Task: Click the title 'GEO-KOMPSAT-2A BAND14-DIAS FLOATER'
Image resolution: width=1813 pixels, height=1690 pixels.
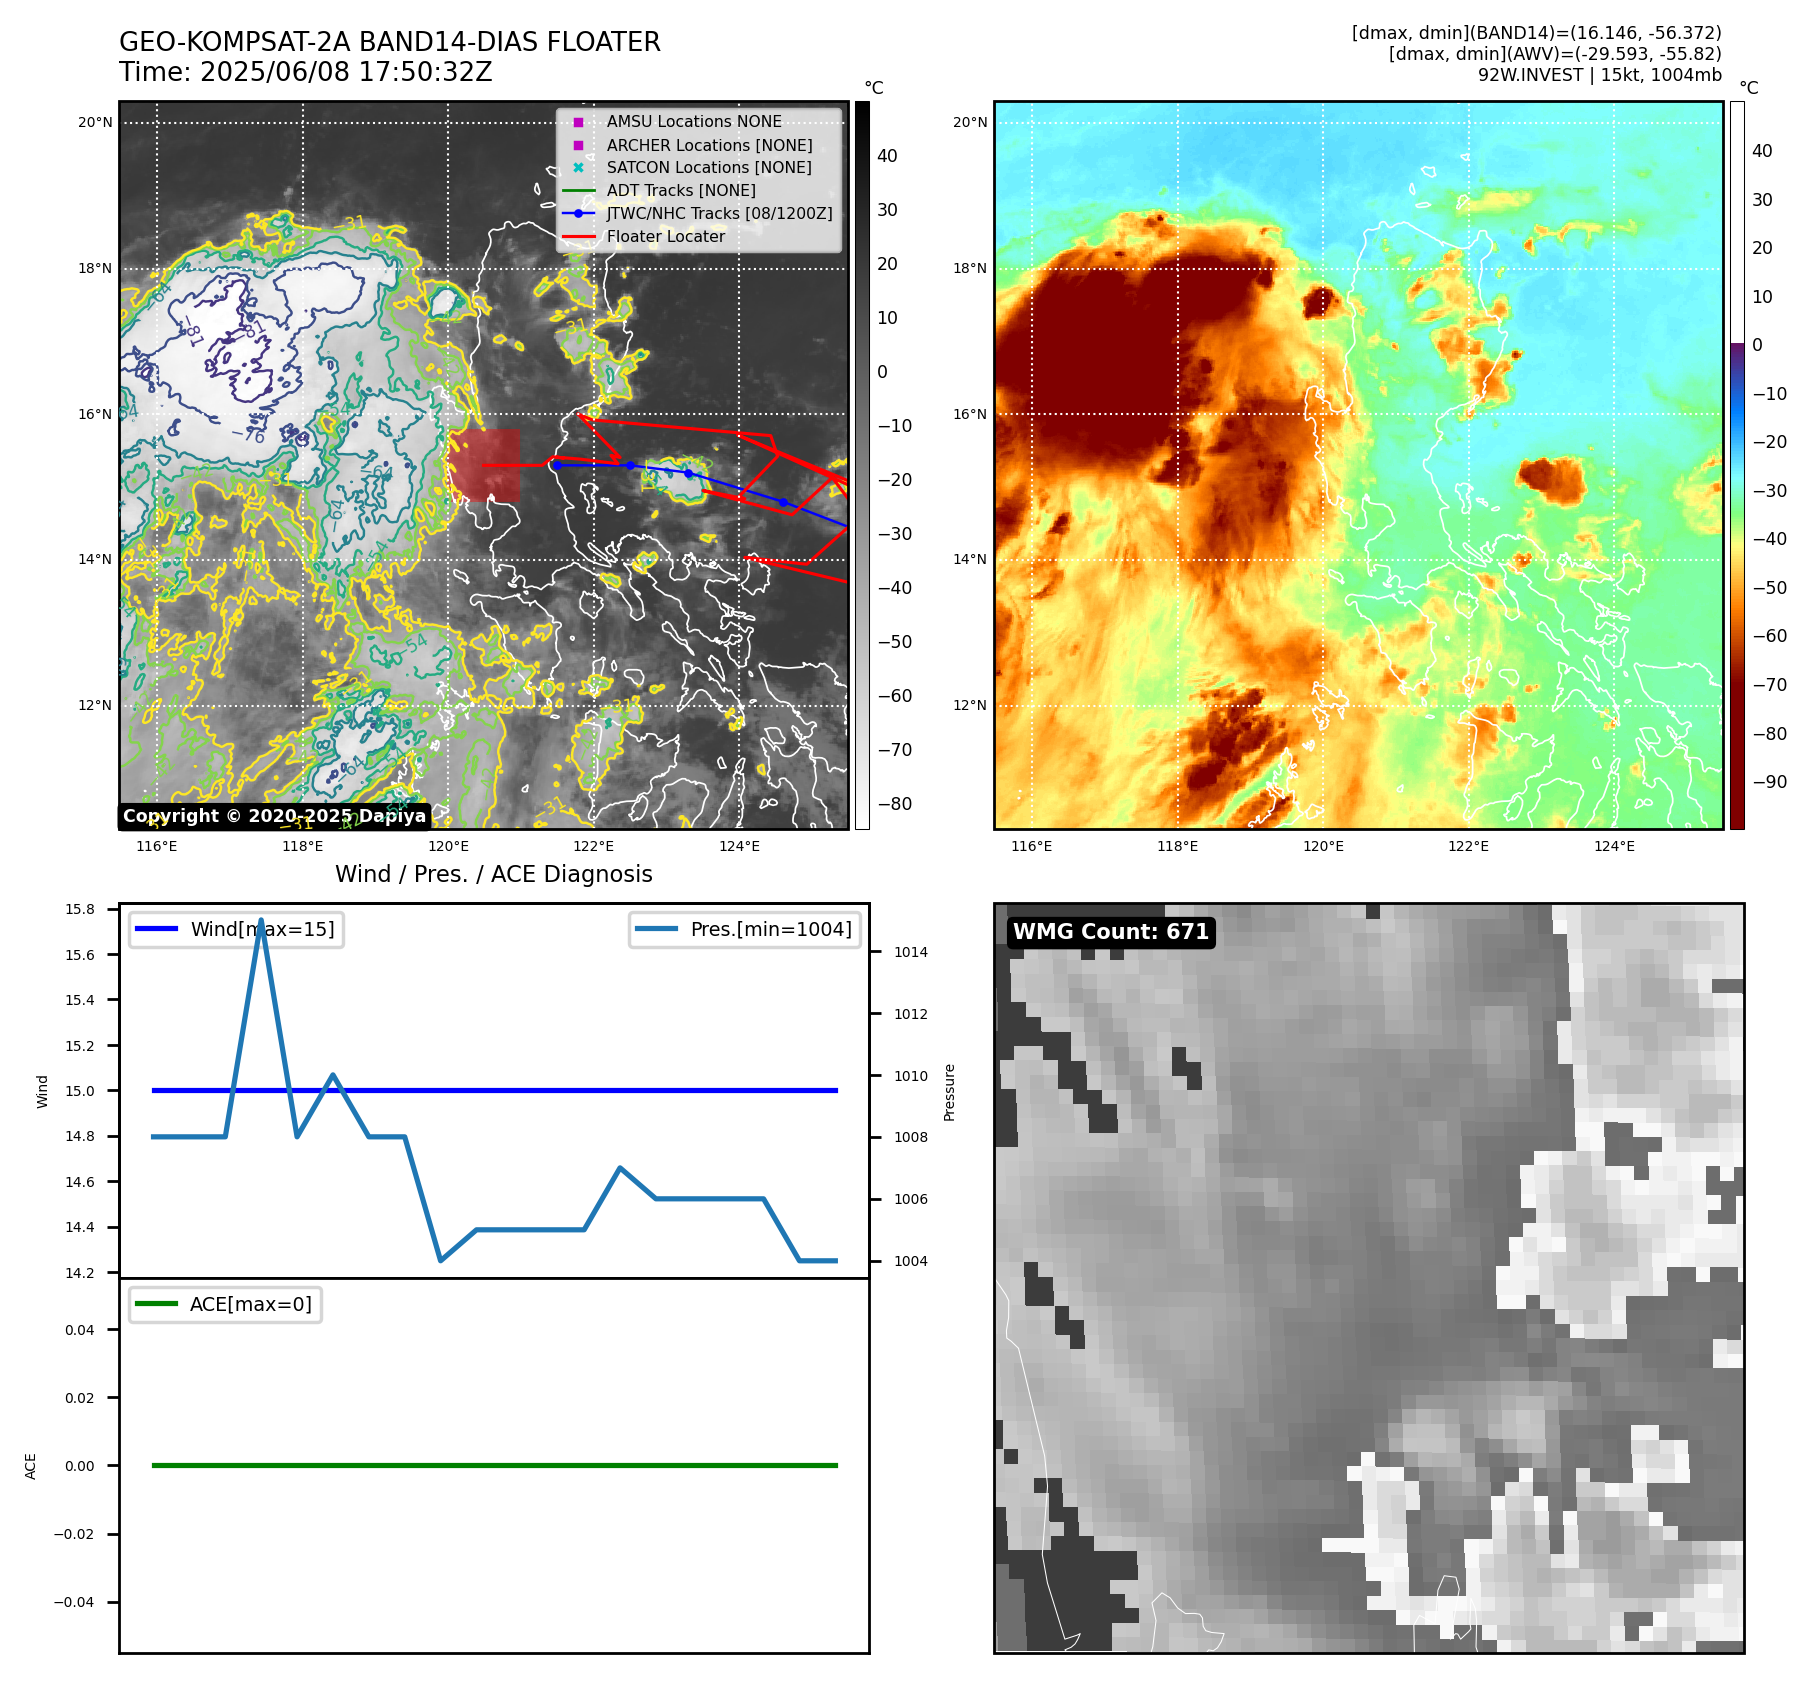Action: (x=390, y=43)
